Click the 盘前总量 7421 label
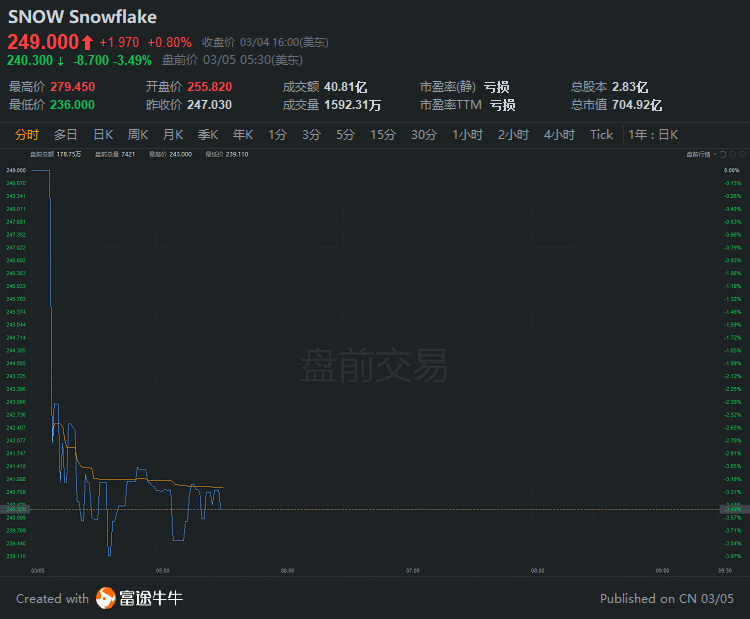This screenshot has width=750, height=619. coord(115,154)
